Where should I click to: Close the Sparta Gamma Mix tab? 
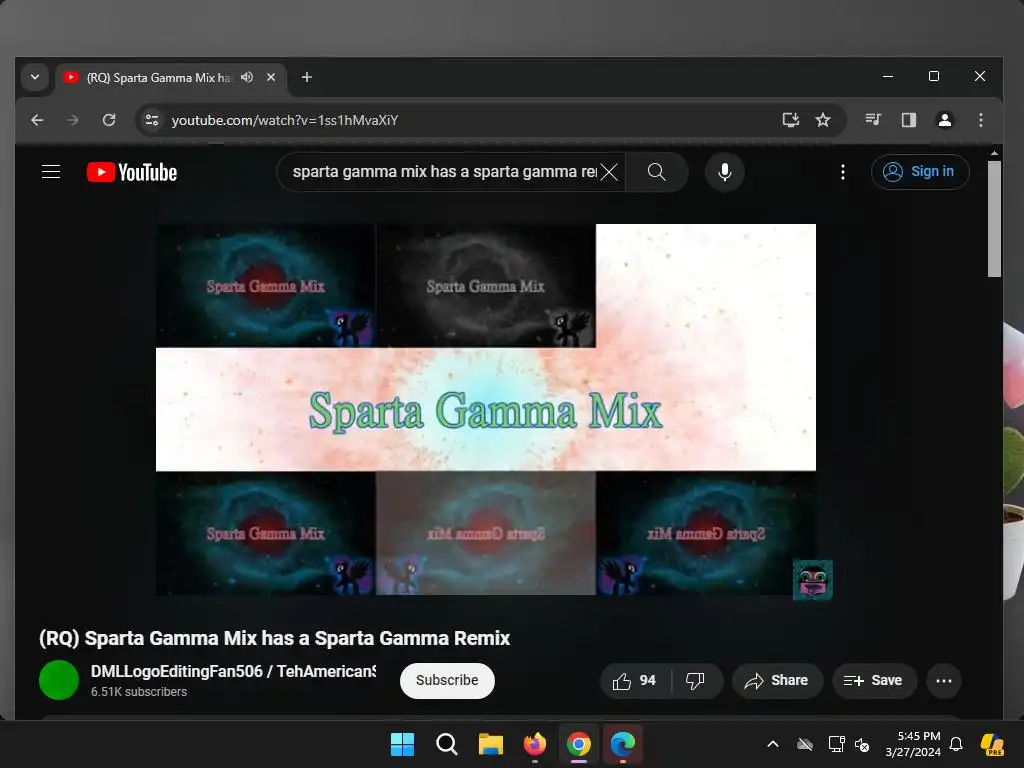pos(271,77)
